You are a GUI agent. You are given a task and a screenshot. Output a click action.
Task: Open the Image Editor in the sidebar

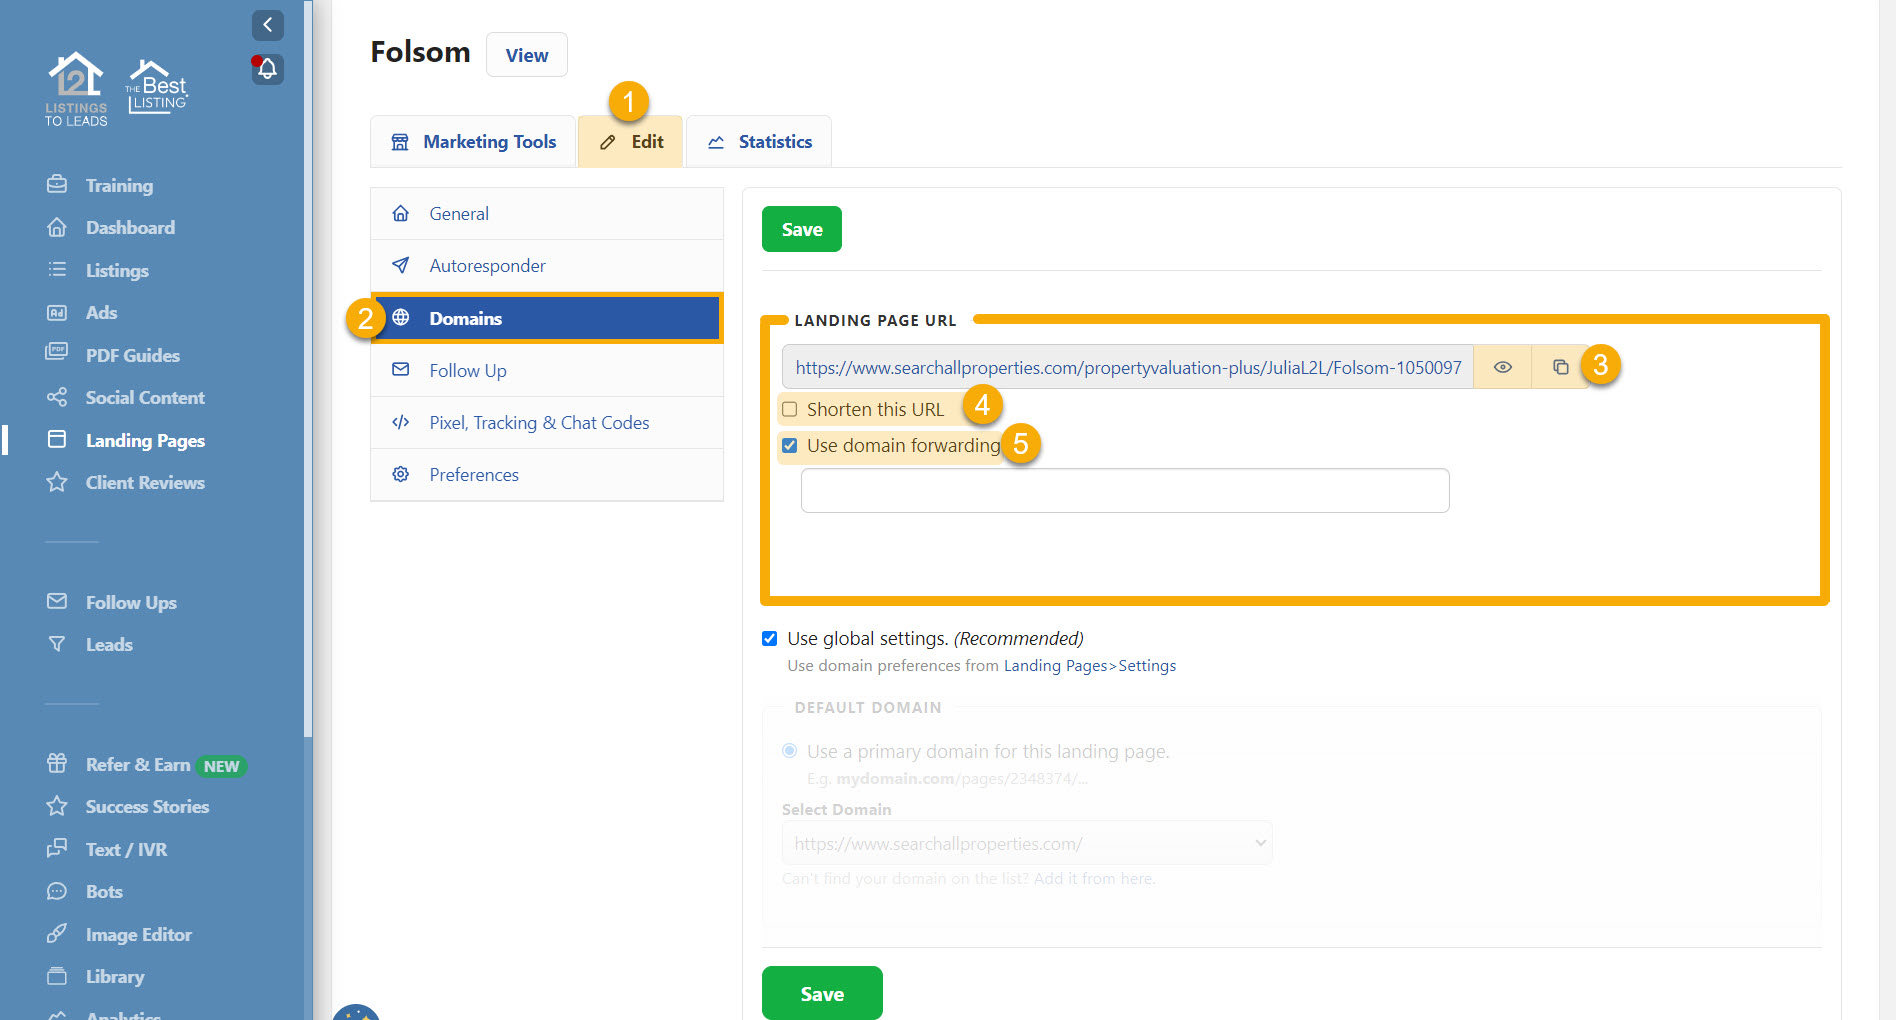pyautogui.click(x=138, y=935)
